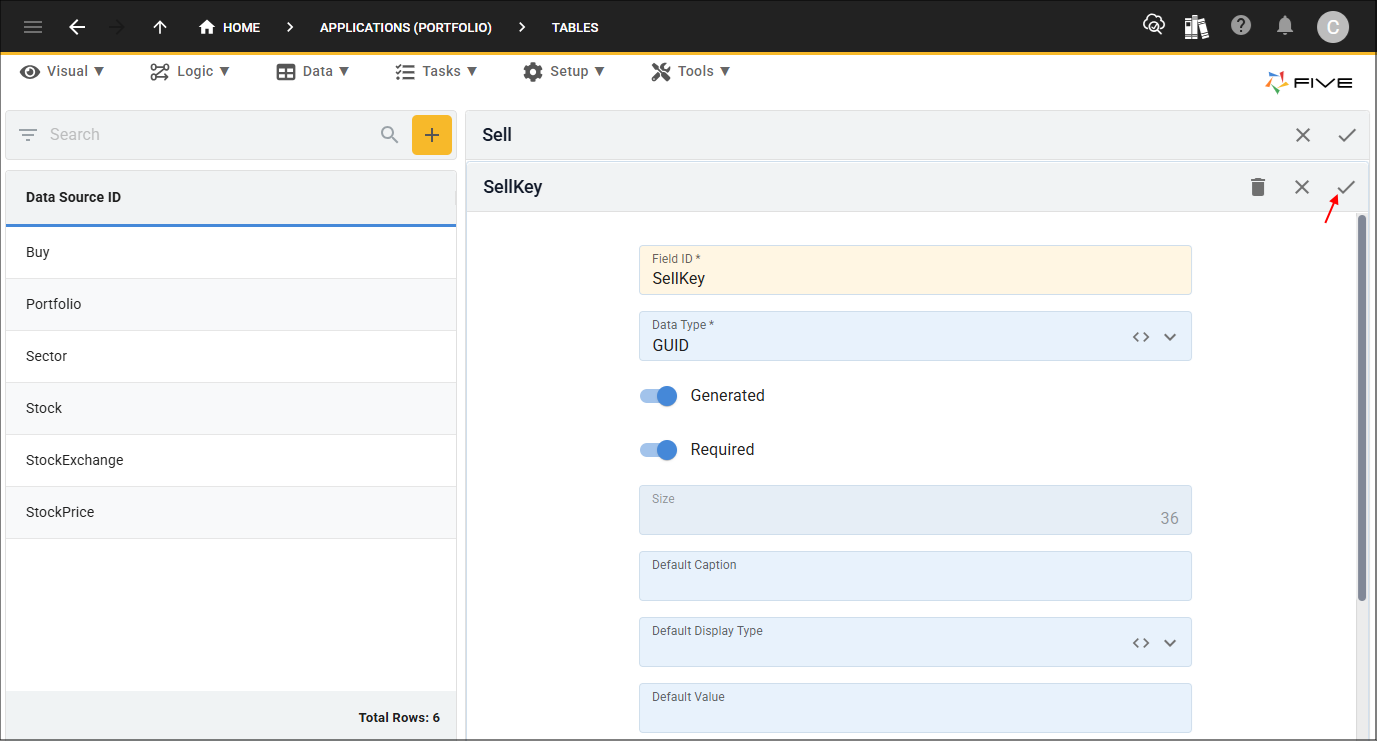Open the library books icon
The image size is (1377, 741).
(1197, 26)
